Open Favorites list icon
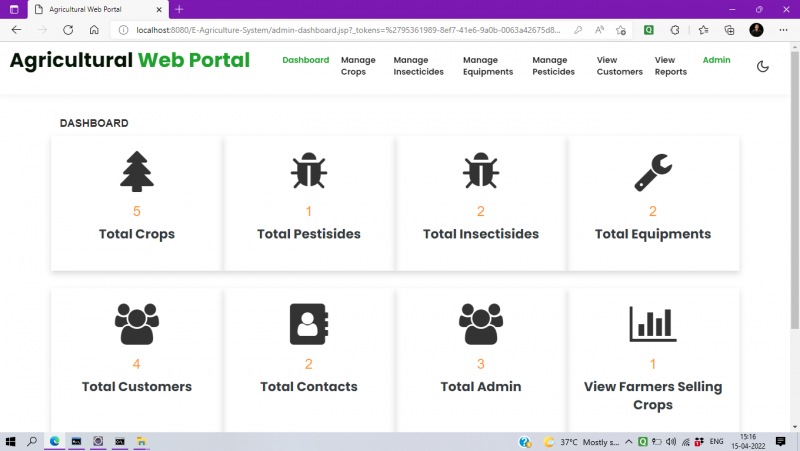The image size is (800, 451). (704, 30)
